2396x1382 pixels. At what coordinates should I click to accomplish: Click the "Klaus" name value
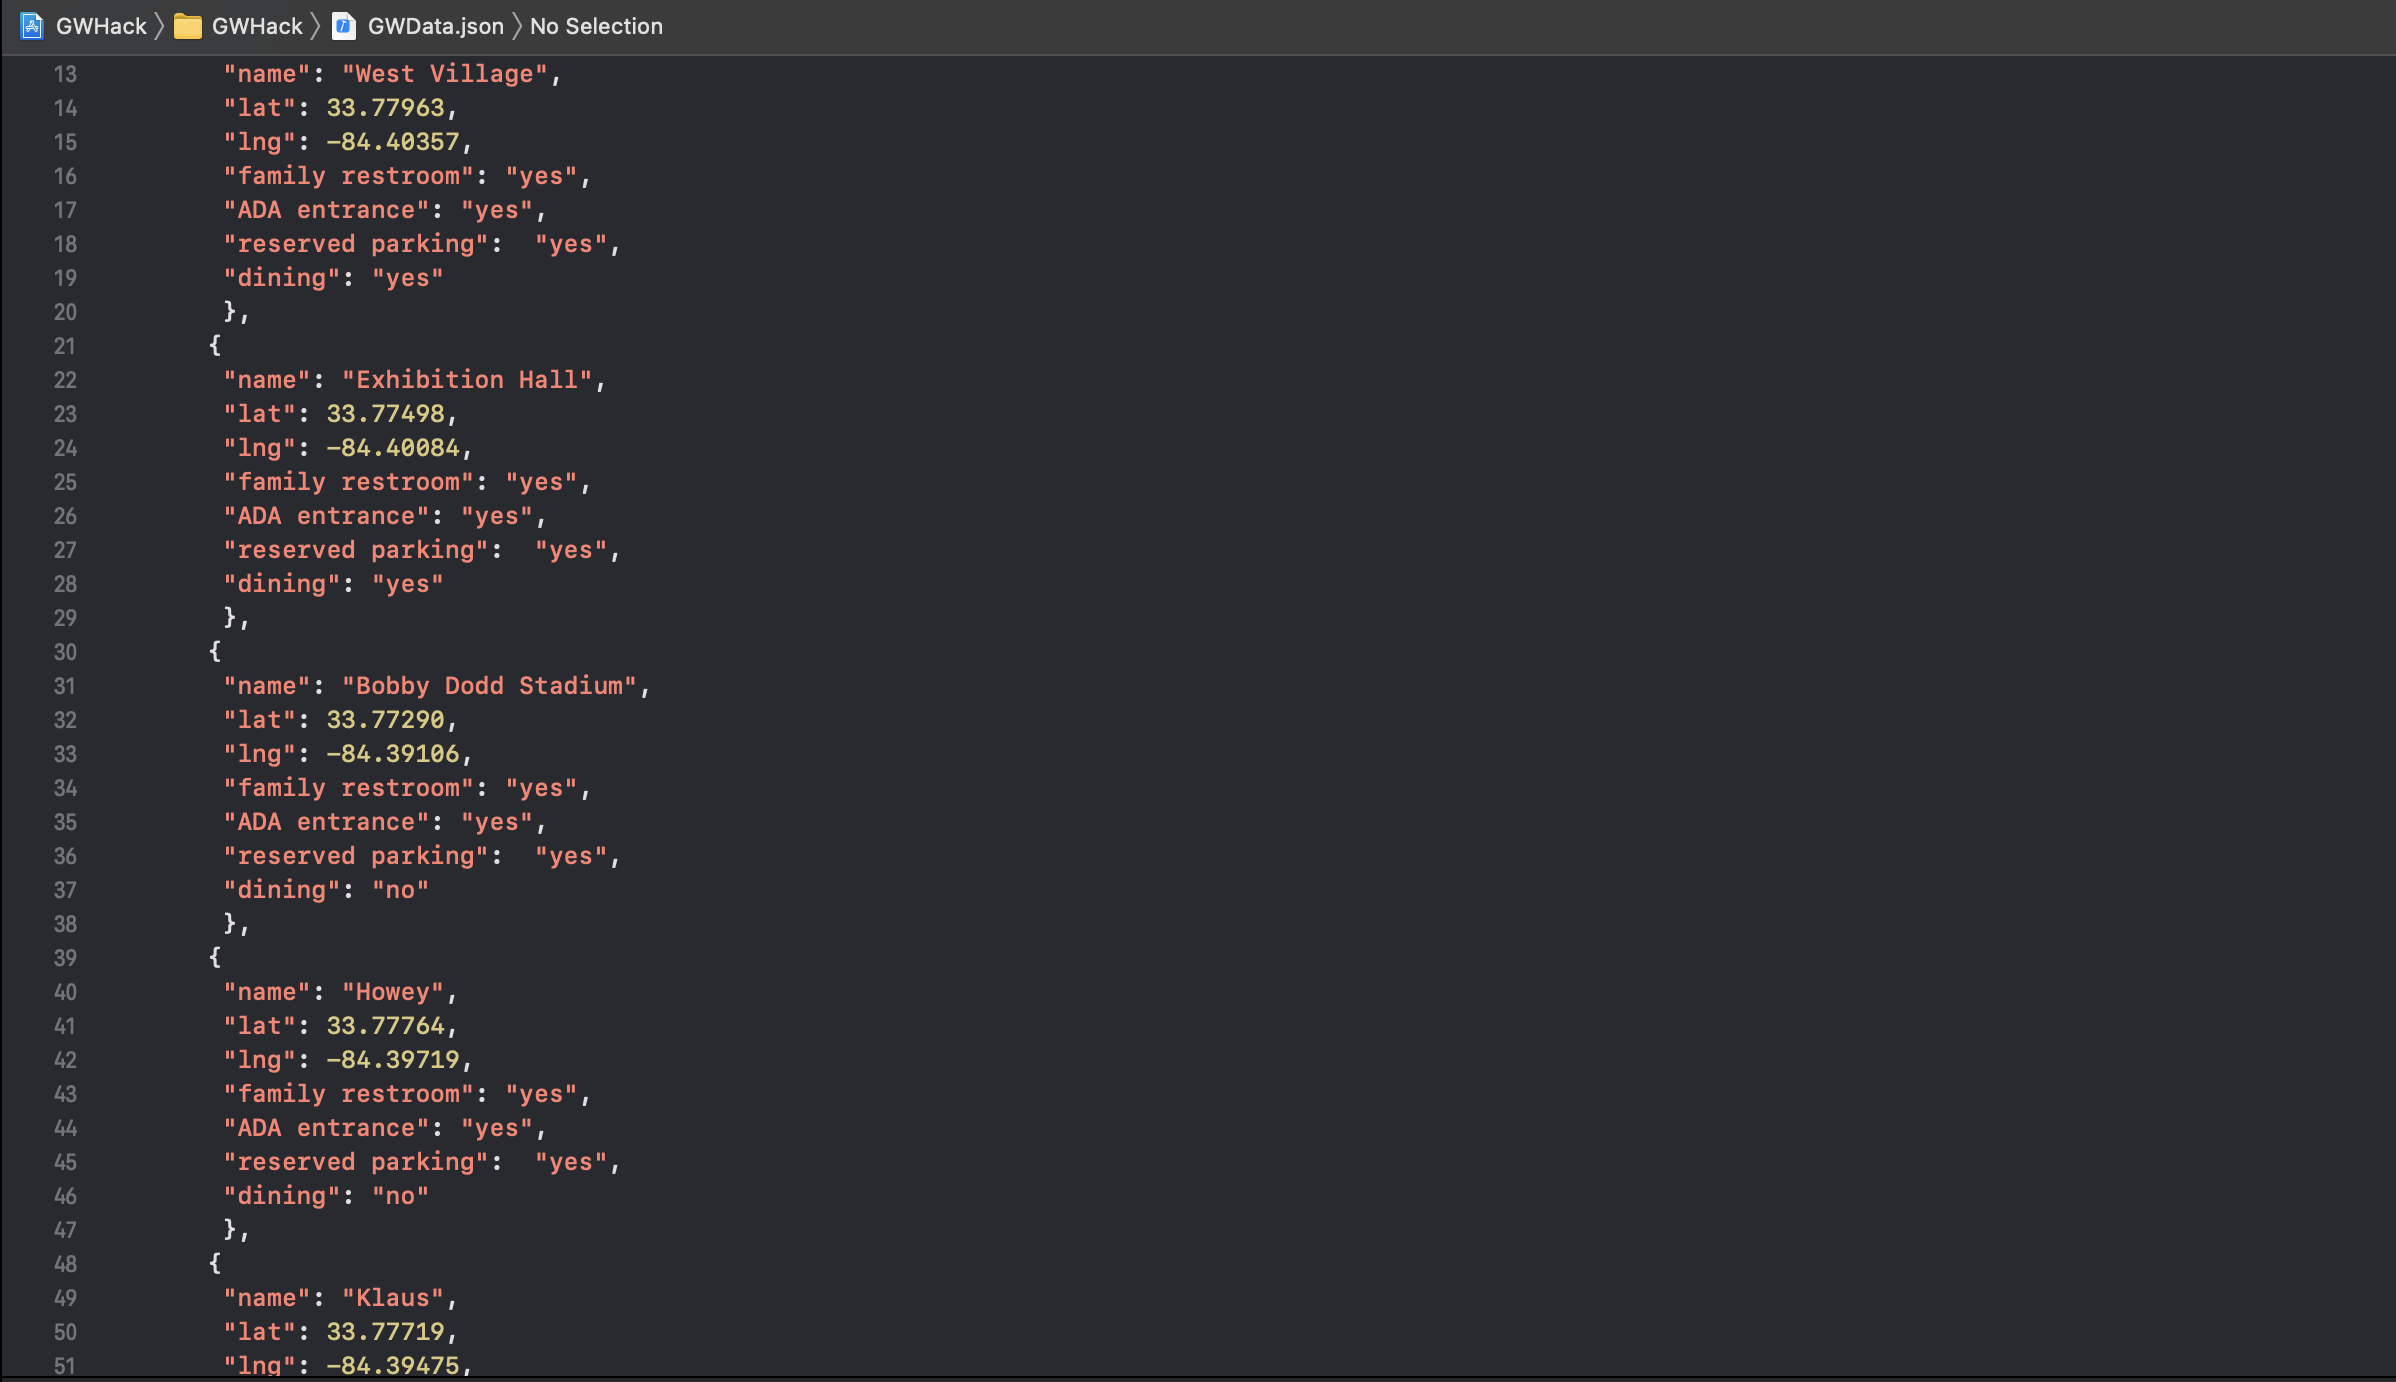393,1298
